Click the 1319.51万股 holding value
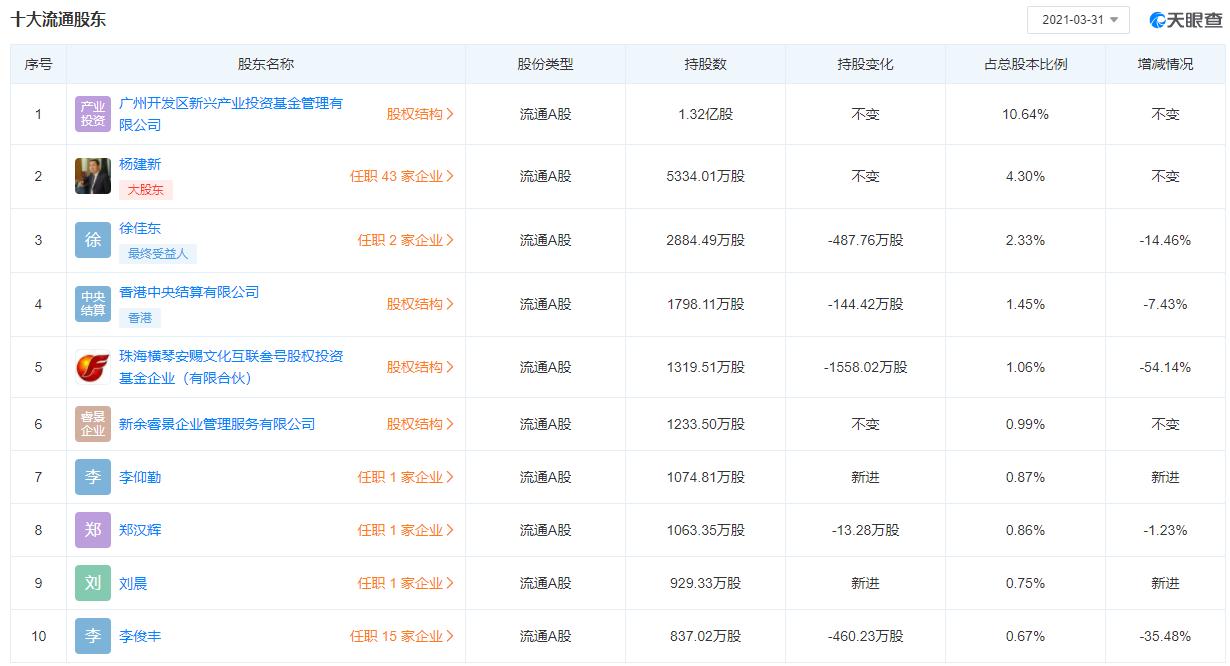 pyautogui.click(x=706, y=367)
